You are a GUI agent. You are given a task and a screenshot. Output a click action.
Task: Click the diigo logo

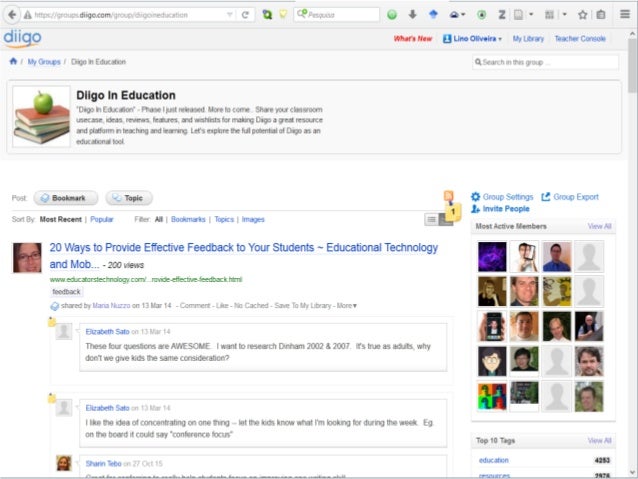click(x=22, y=38)
